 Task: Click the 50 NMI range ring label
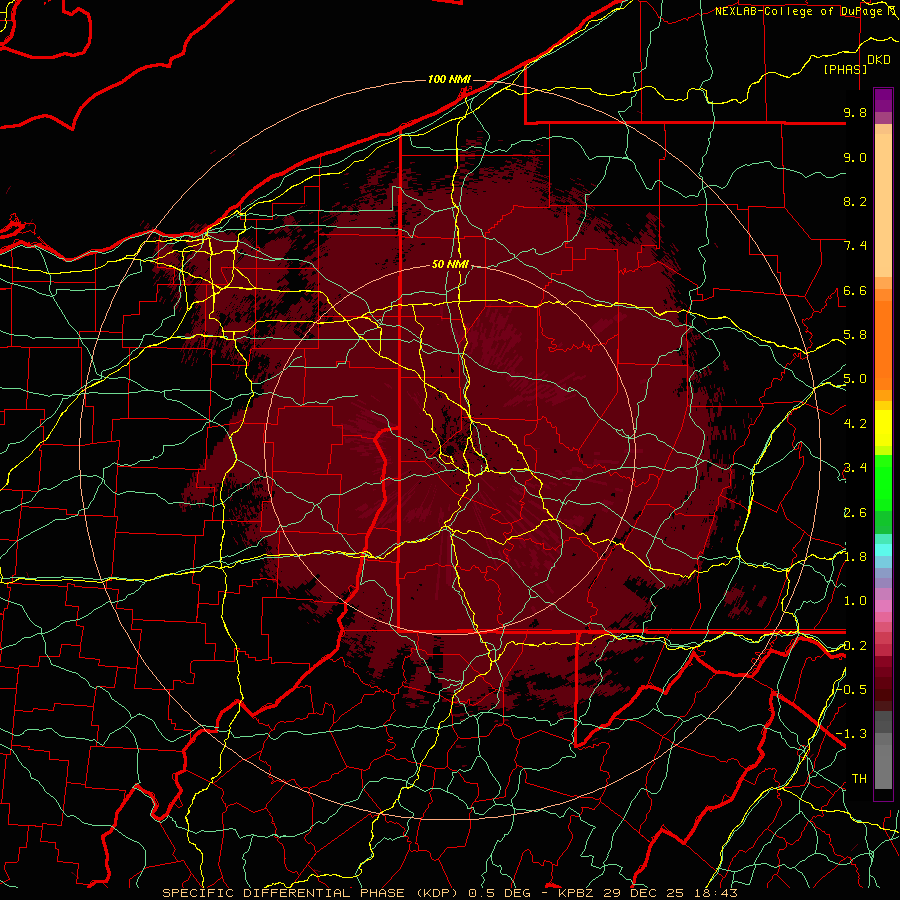[x=451, y=265]
